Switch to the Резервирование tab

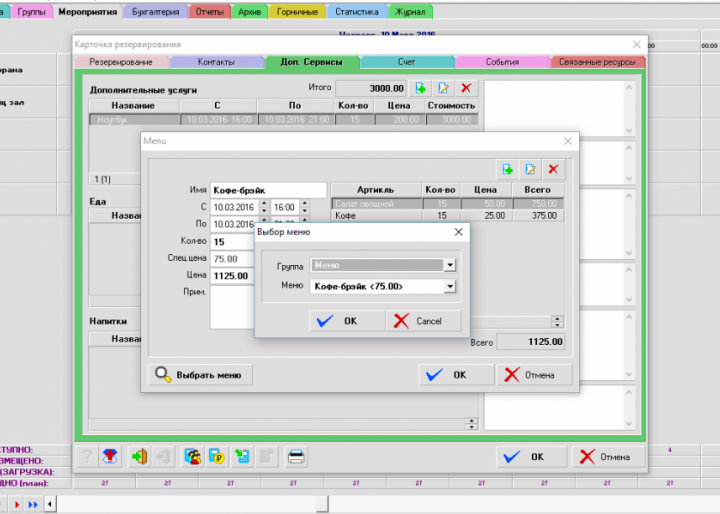(x=121, y=62)
